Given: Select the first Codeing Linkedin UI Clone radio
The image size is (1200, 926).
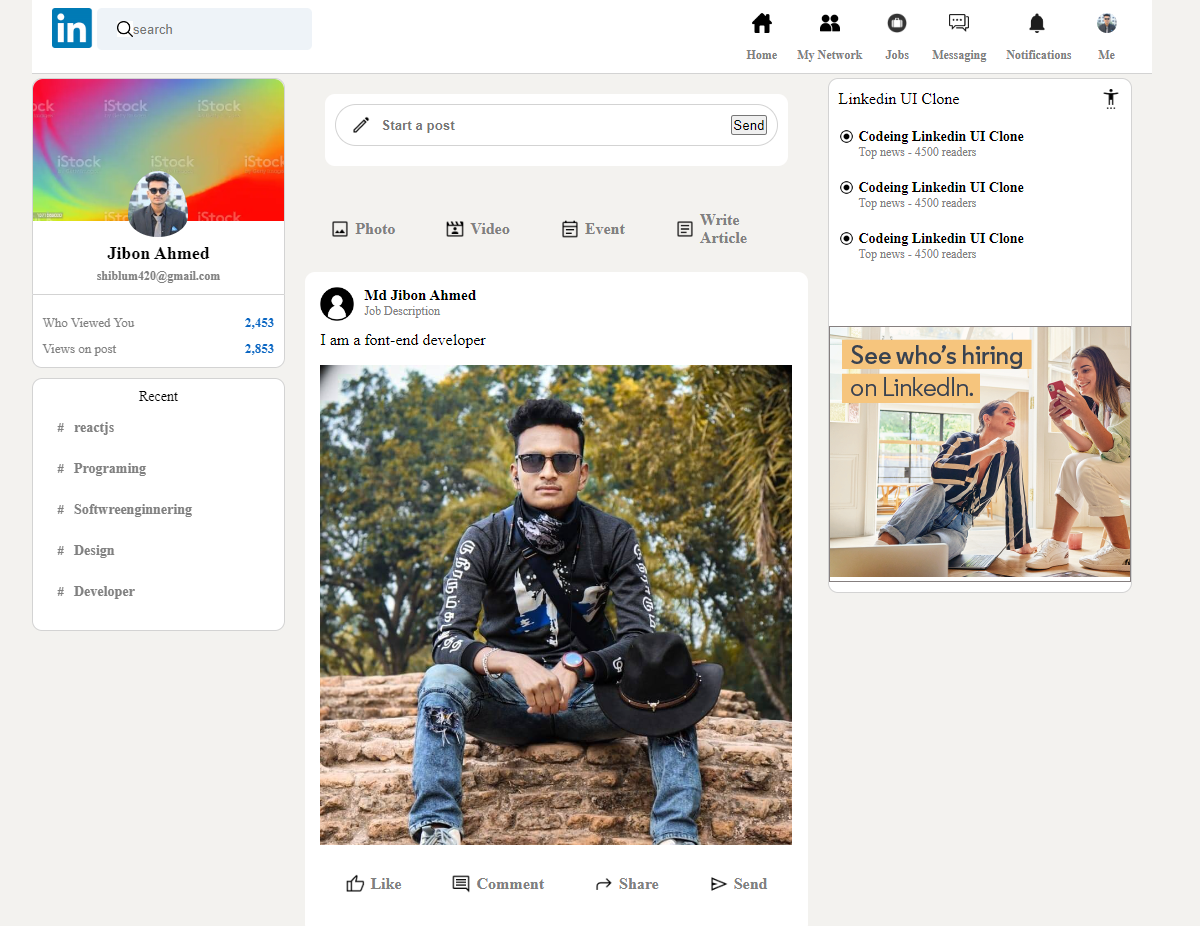Looking at the screenshot, I should pyautogui.click(x=846, y=136).
